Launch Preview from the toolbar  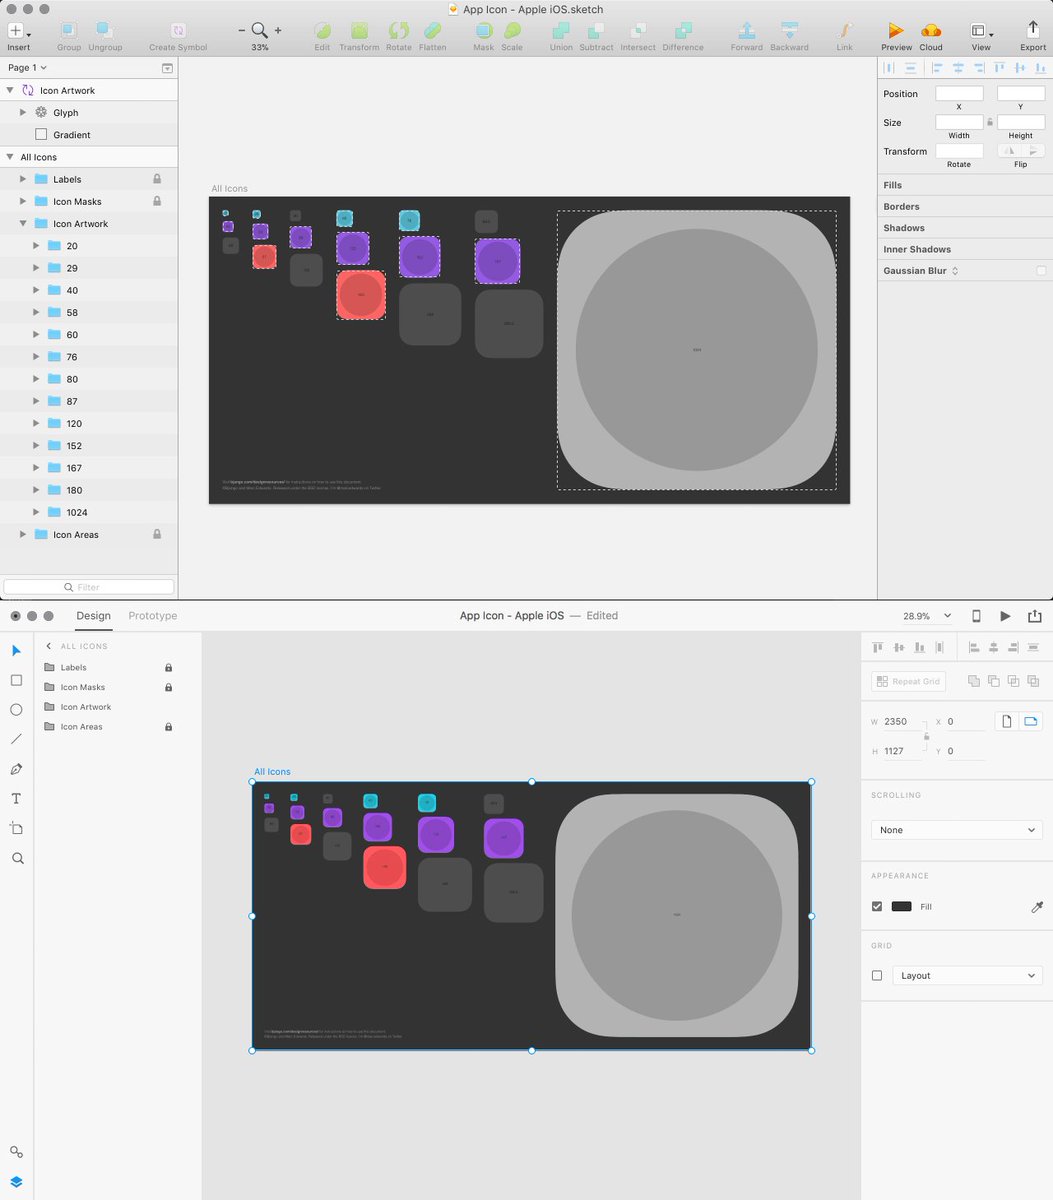[x=895, y=33]
